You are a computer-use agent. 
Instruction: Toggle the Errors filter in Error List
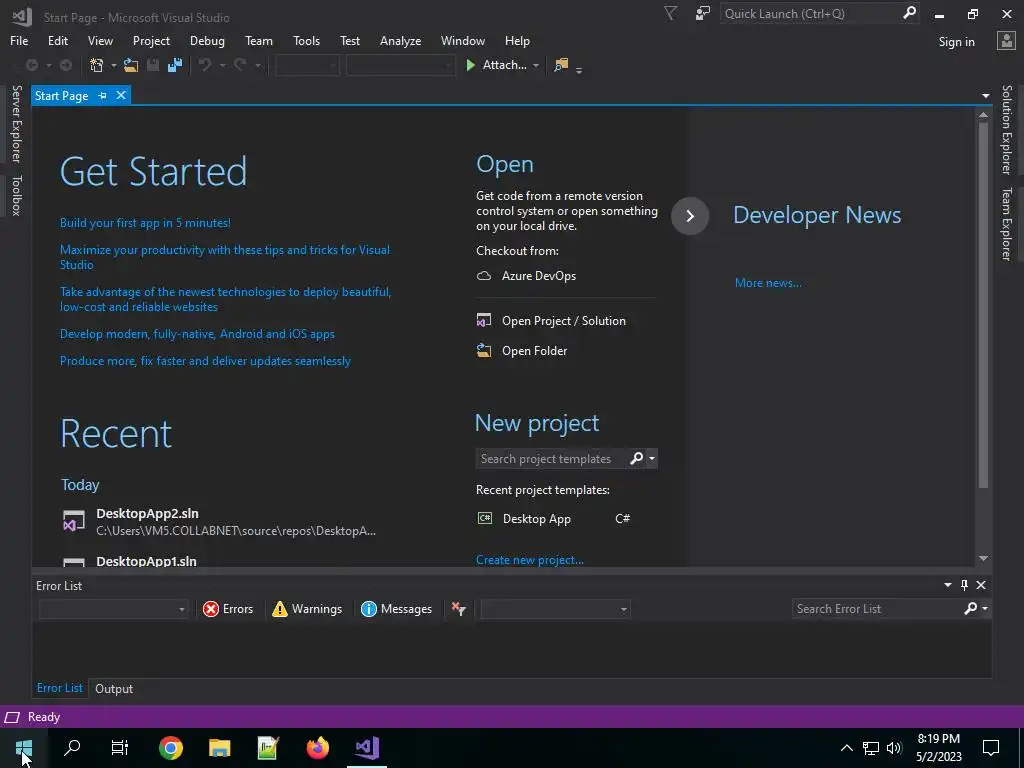pos(228,609)
